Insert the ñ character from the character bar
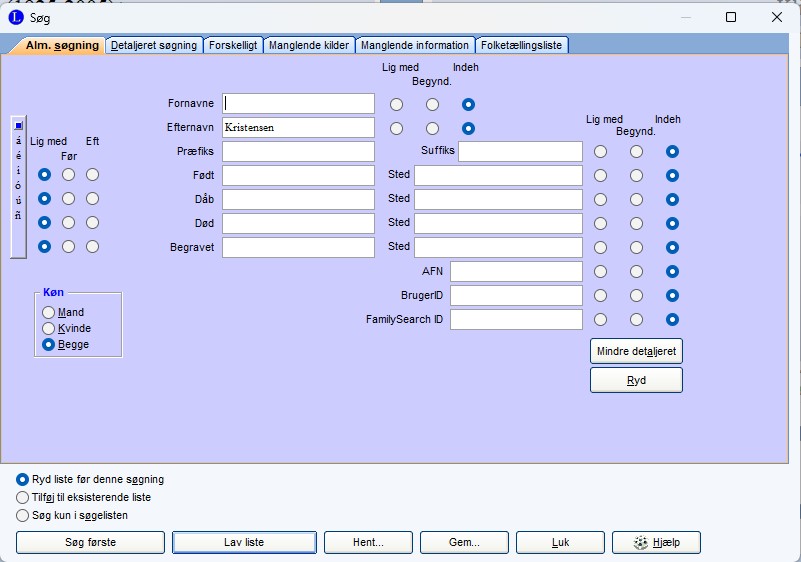 coord(18,216)
